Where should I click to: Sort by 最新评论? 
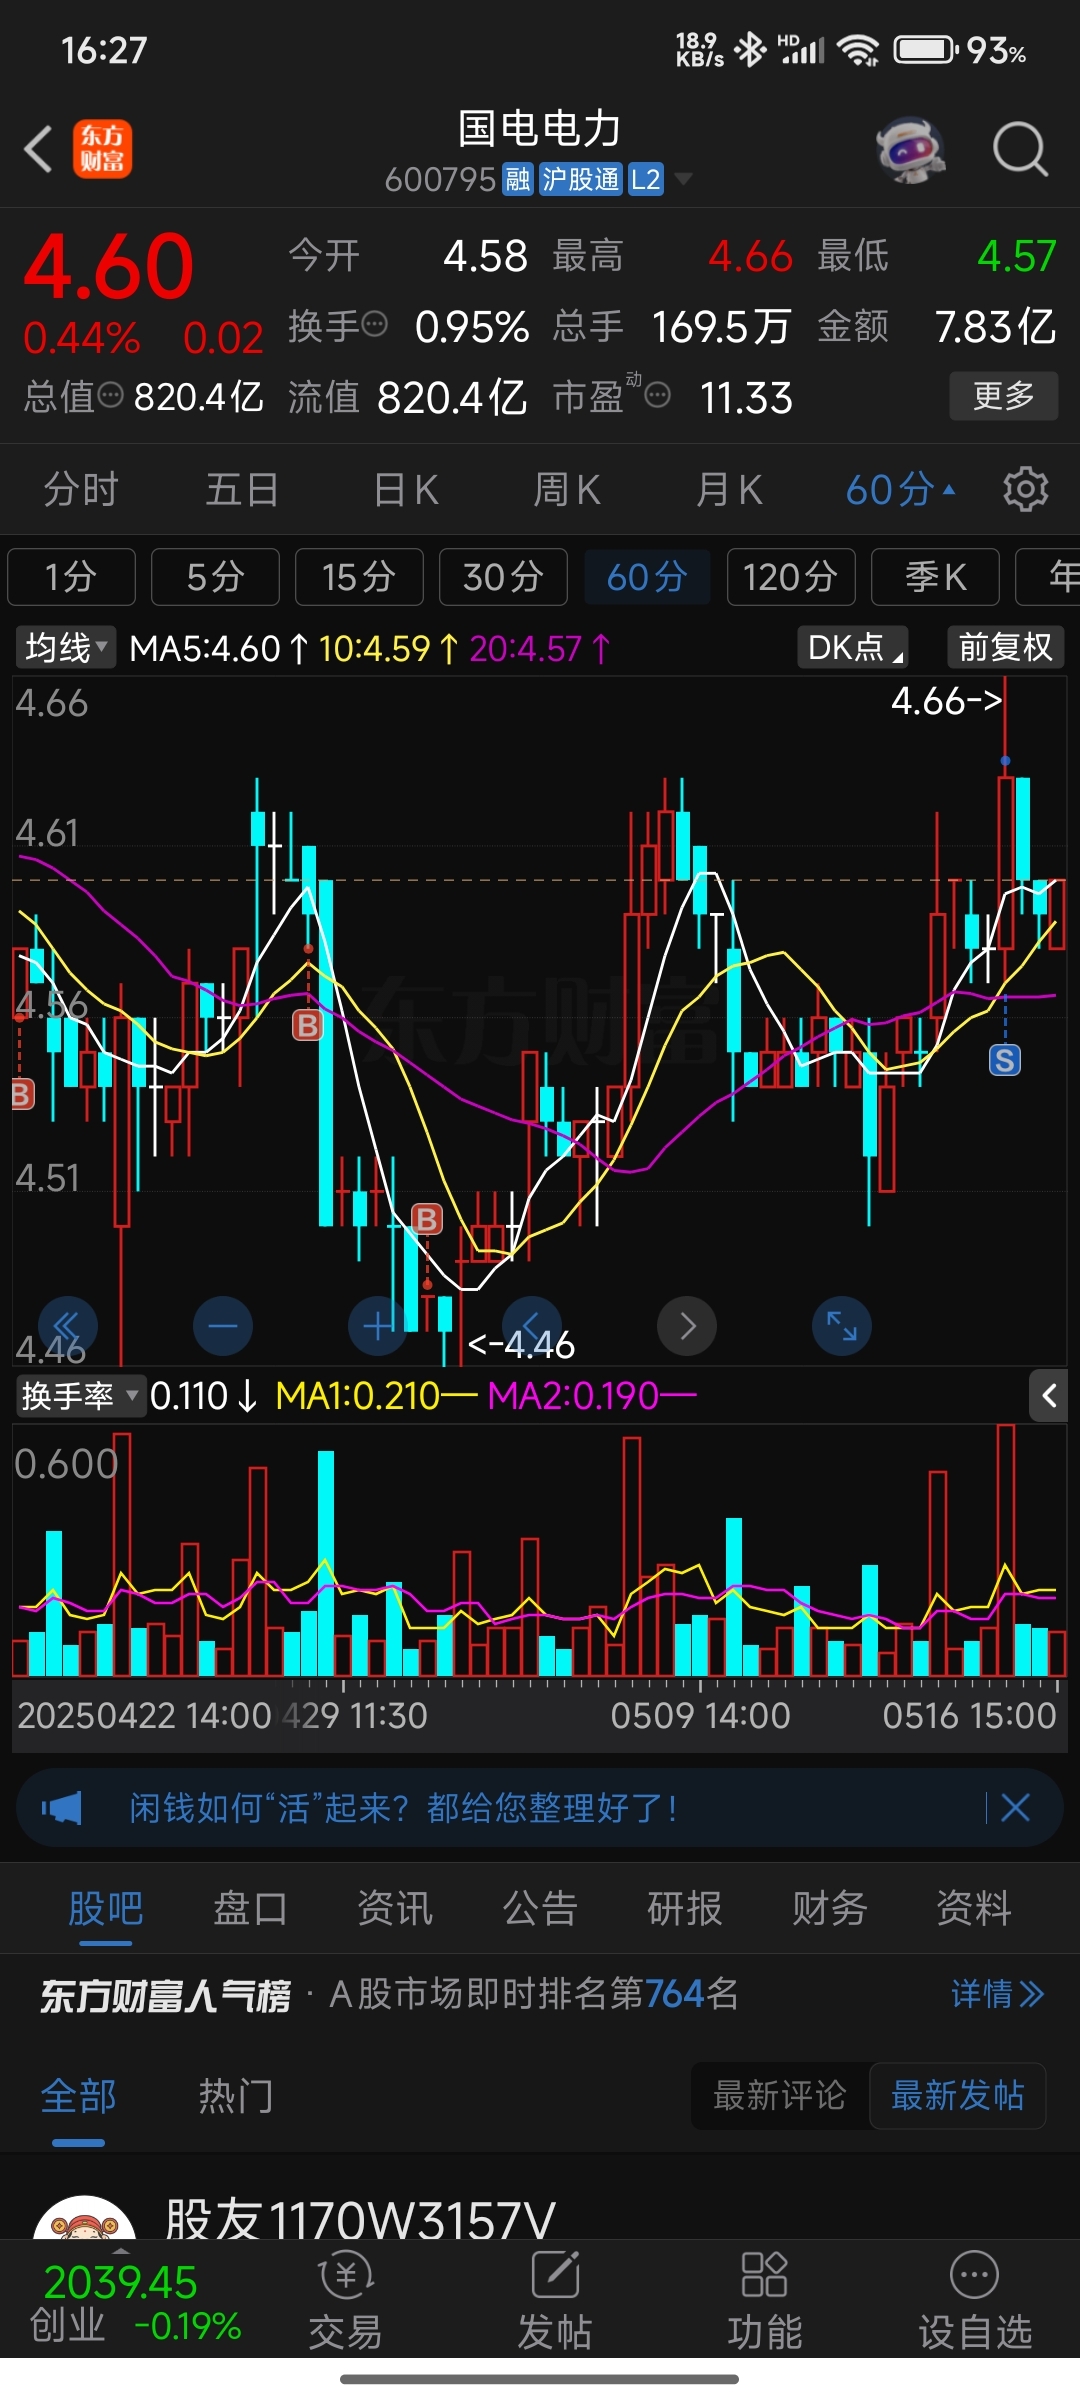pos(780,2095)
